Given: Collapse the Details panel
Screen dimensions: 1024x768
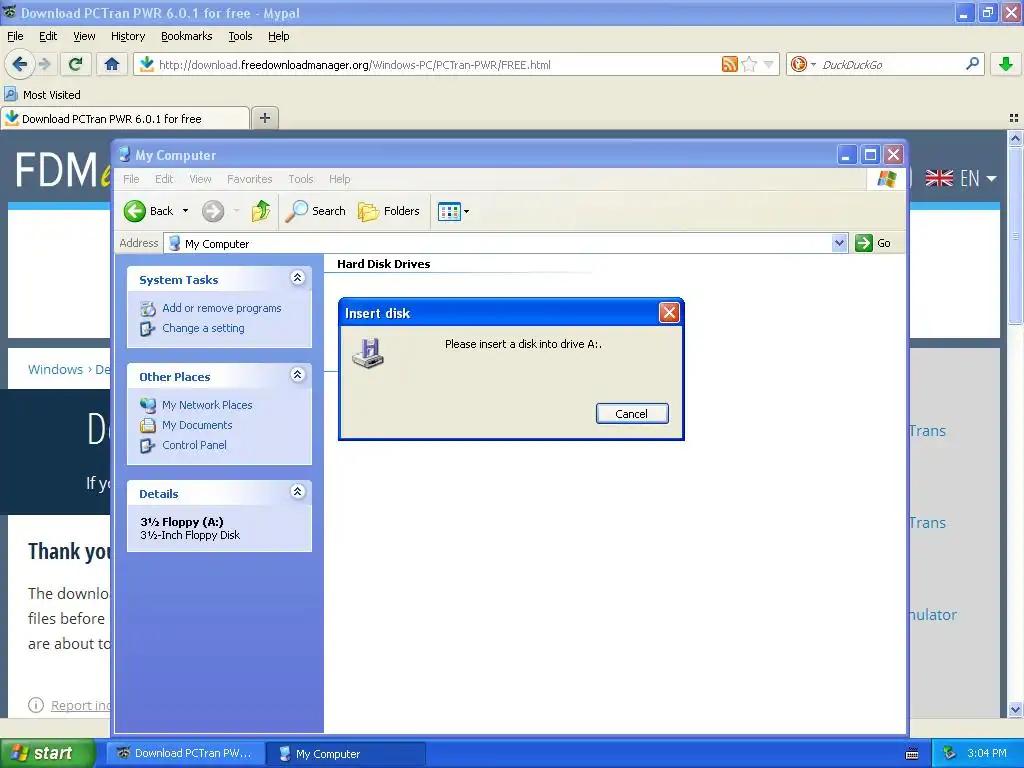Looking at the screenshot, I should (297, 492).
